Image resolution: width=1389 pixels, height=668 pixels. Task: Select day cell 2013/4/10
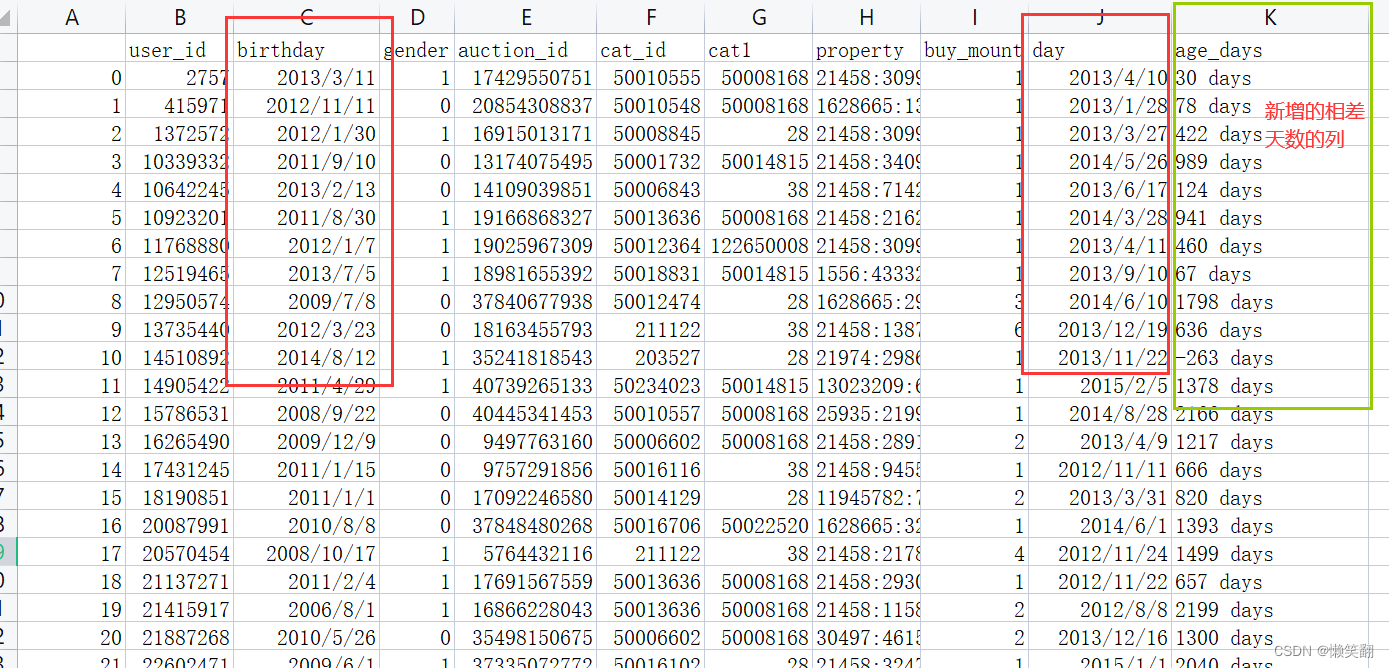[x=1100, y=78]
